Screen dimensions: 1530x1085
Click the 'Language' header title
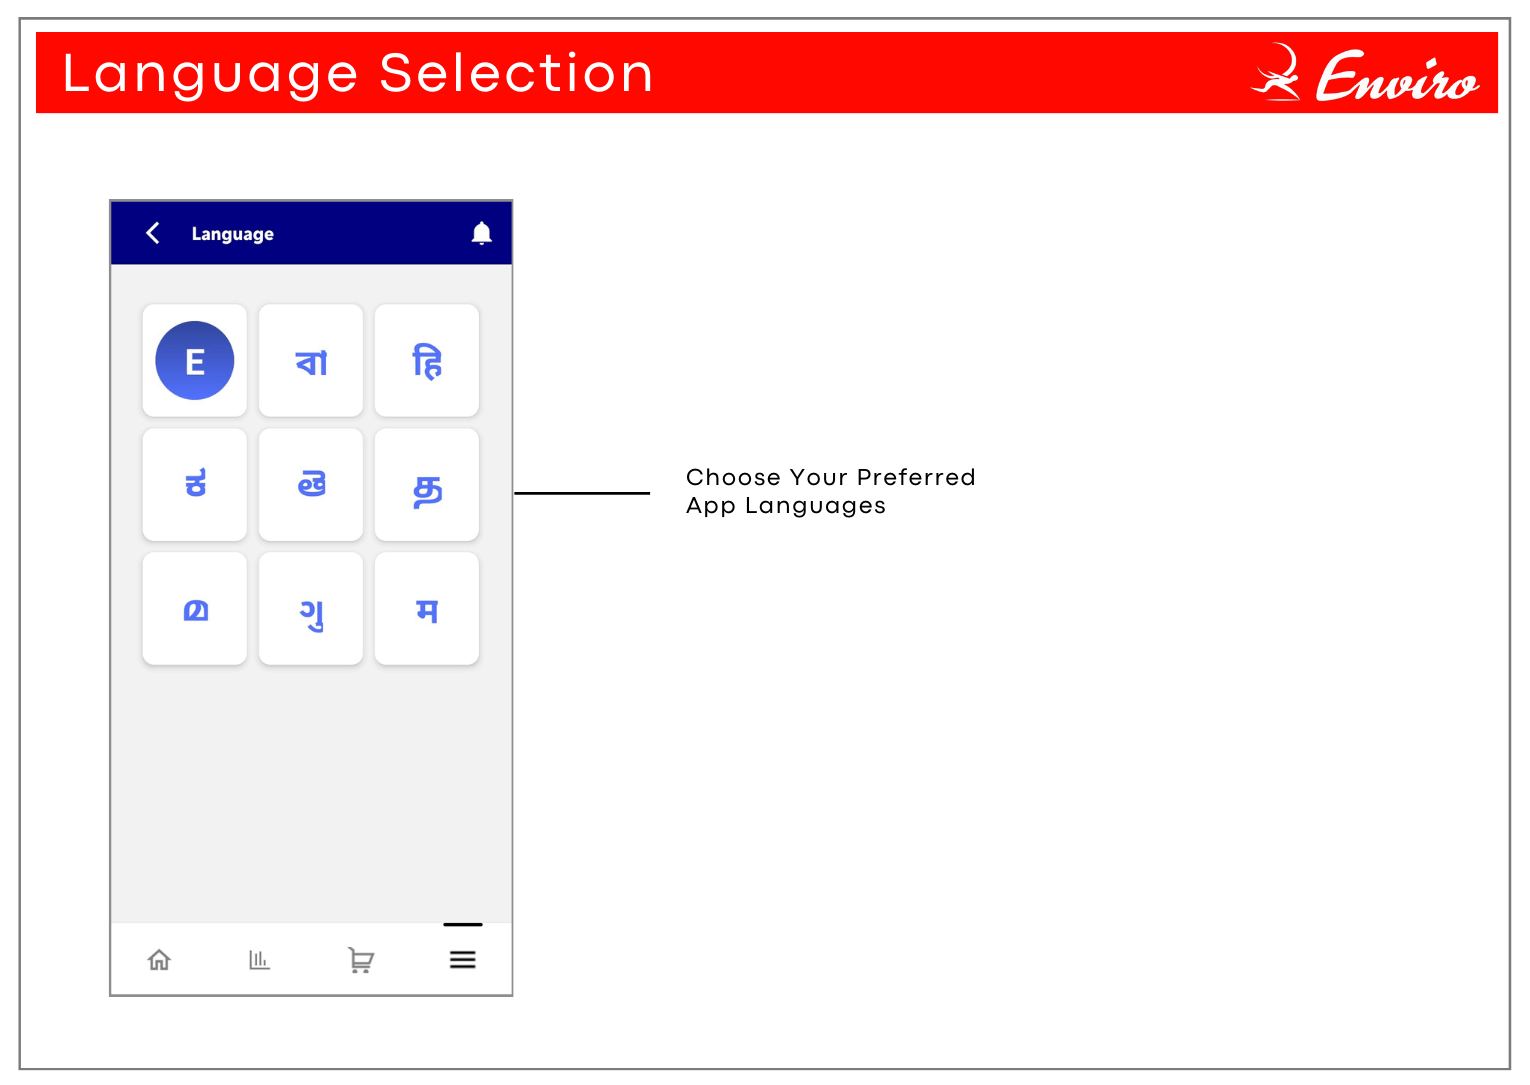click(233, 234)
